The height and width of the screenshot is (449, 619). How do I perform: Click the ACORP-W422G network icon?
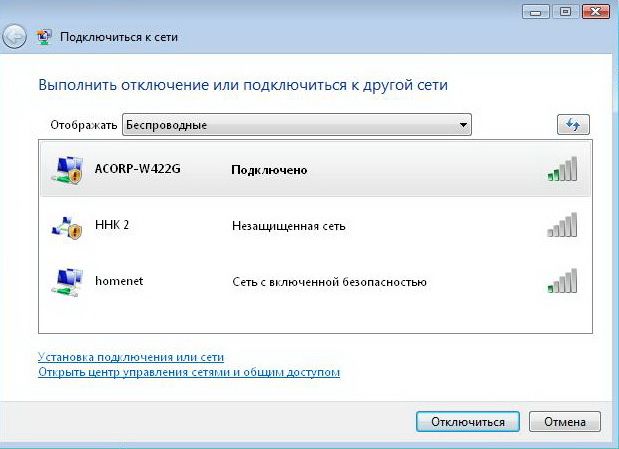[68, 170]
